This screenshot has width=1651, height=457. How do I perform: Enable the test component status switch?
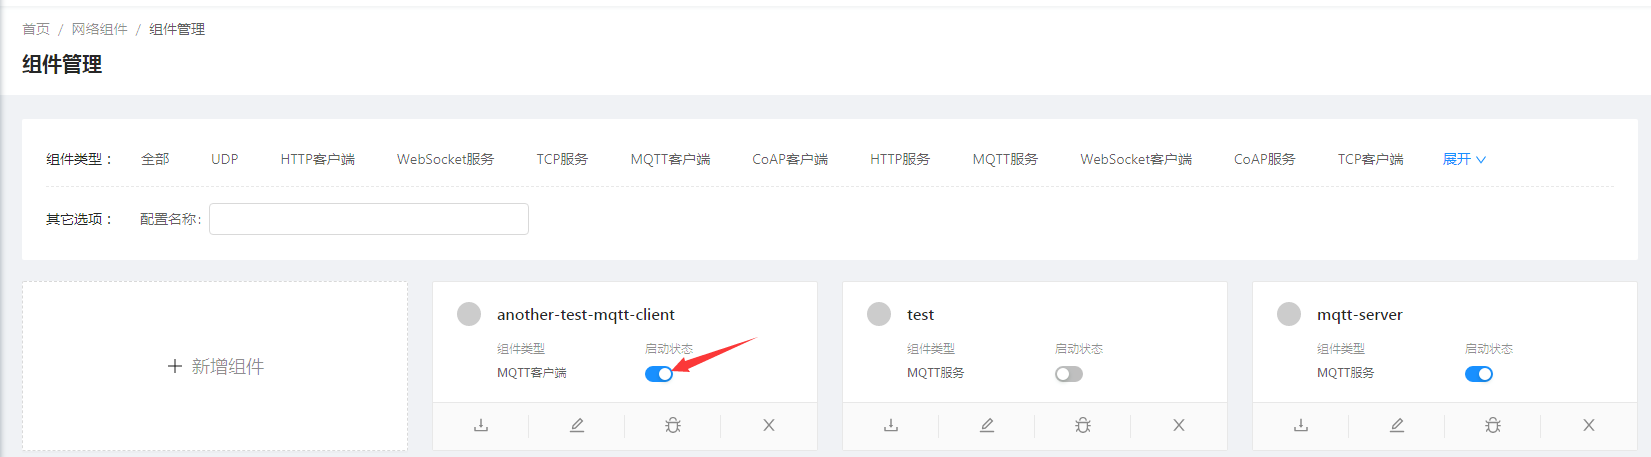click(x=1069, y=374)
